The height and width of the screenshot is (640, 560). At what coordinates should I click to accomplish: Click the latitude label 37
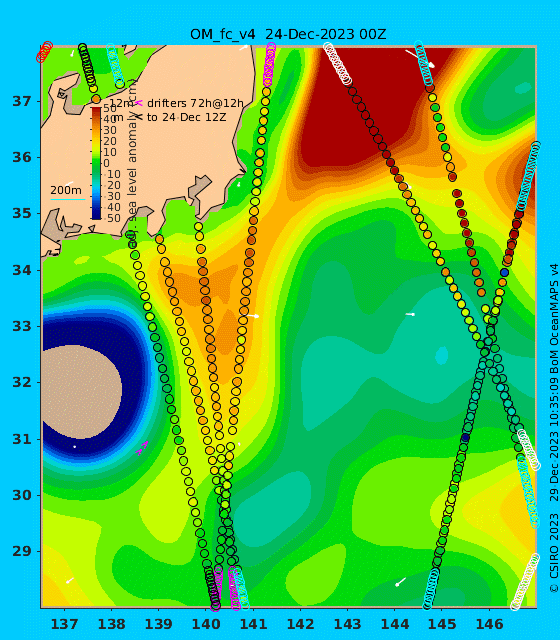coord(22,101)
